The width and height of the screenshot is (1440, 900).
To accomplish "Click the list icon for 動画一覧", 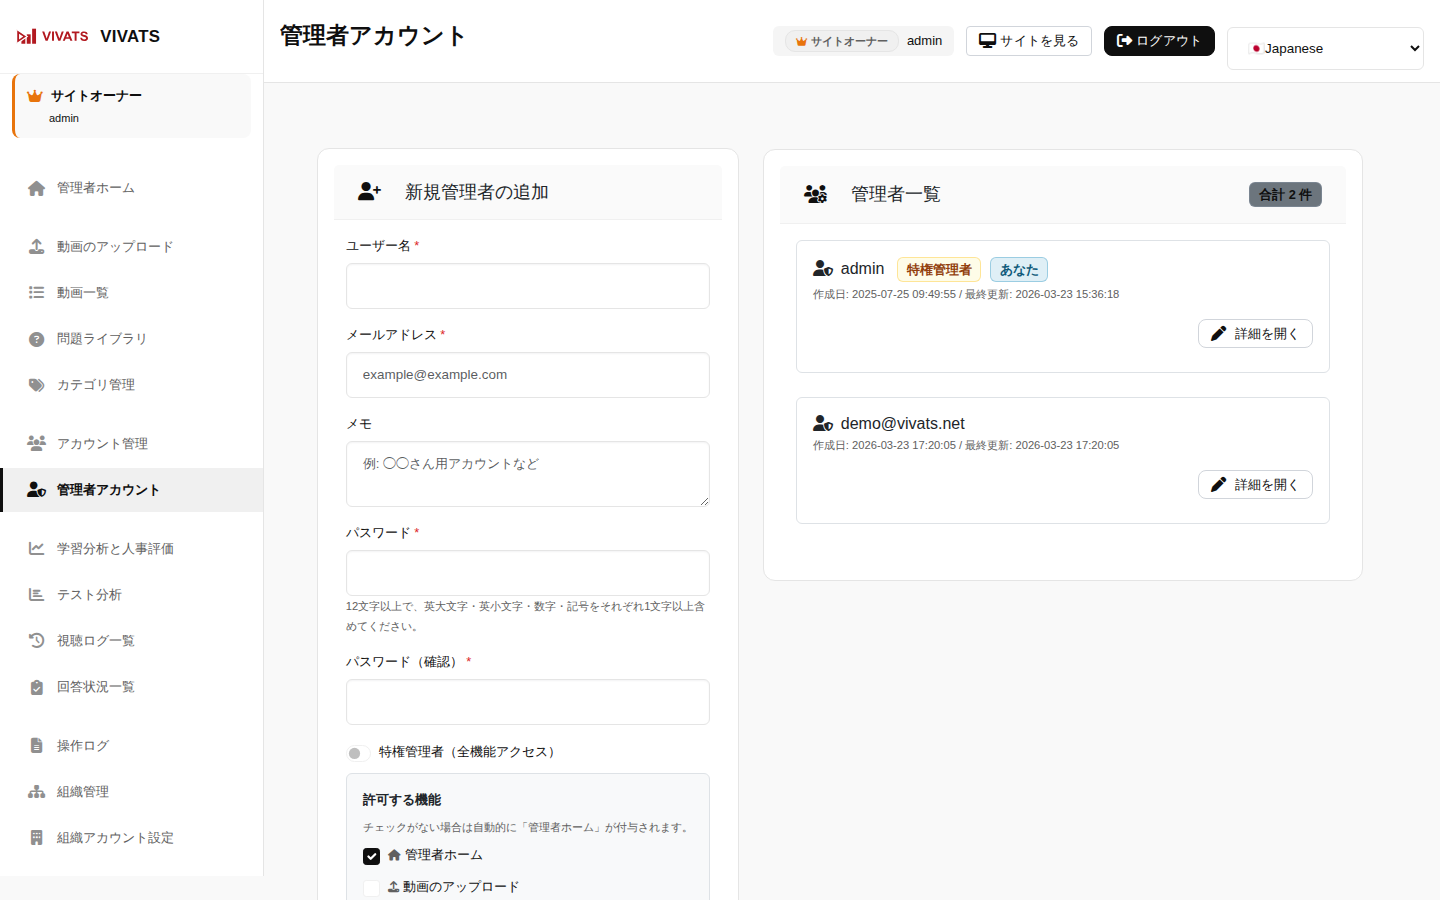I will point(37,293).
